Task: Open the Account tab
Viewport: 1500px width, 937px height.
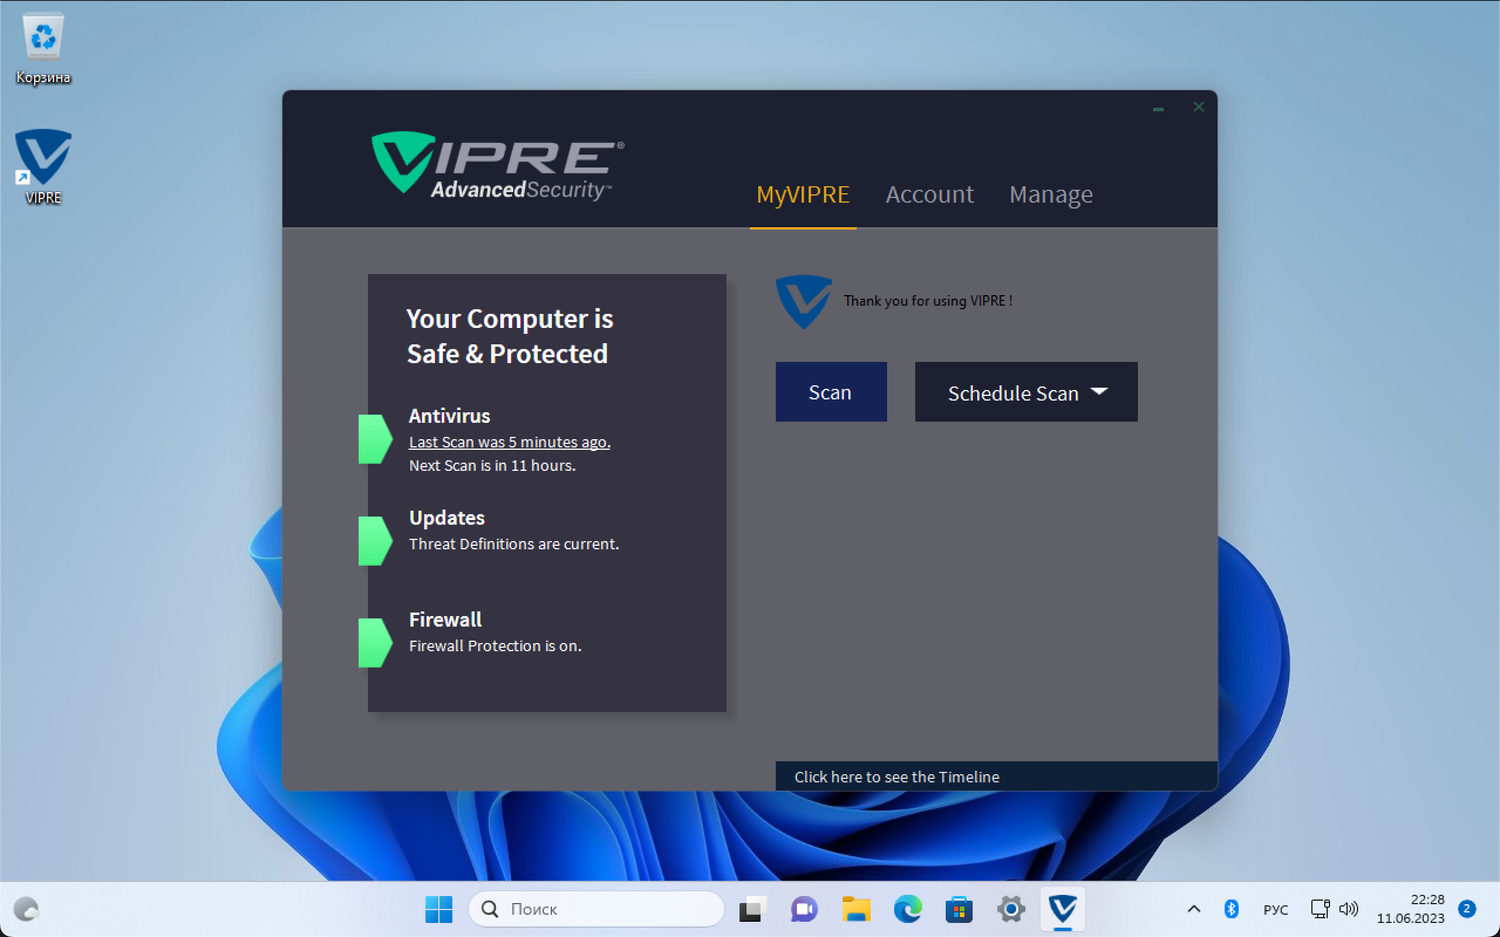Action: [x=929, y=194]
